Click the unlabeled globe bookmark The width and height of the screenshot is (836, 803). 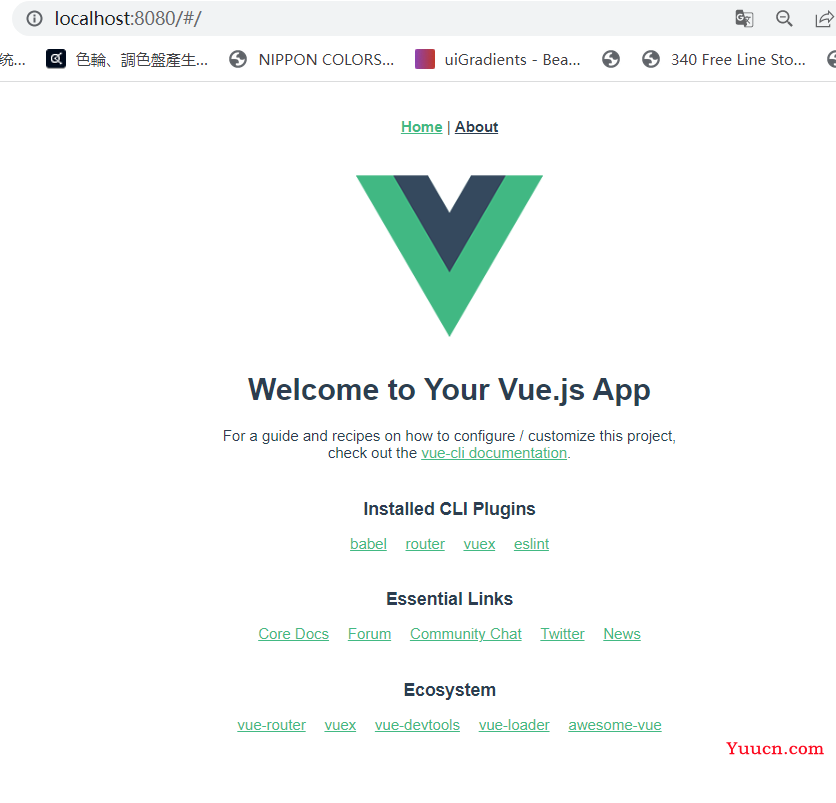pyautogui.click(x=611, y=59)
